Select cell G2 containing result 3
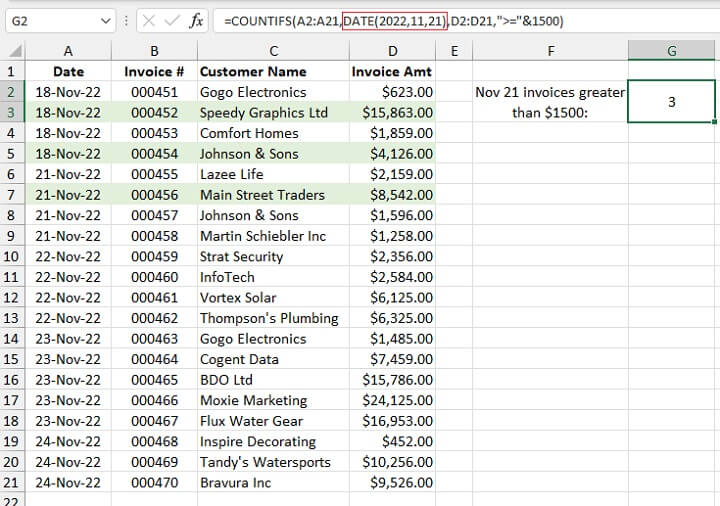720x506 pixels. [x=672, y=102]
